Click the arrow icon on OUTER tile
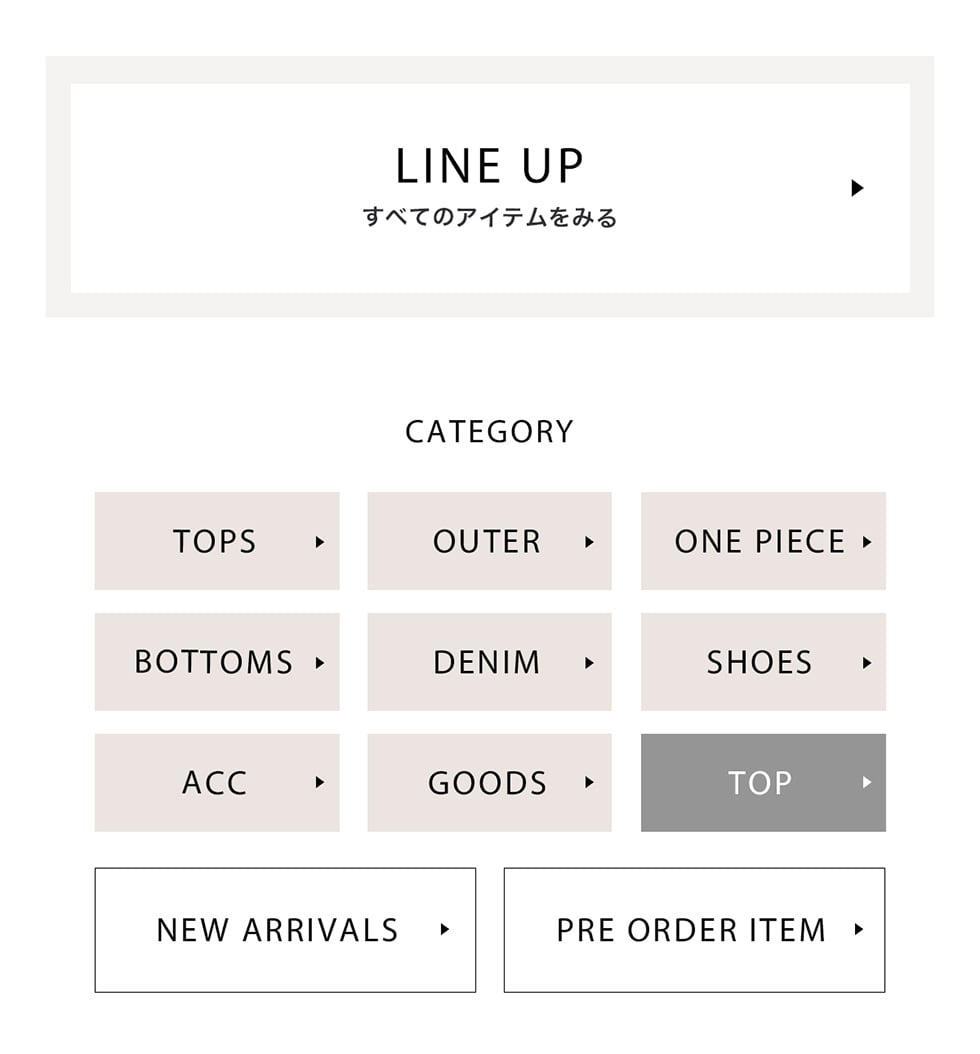Viewport: 980px width, 1054px height. 589,542
